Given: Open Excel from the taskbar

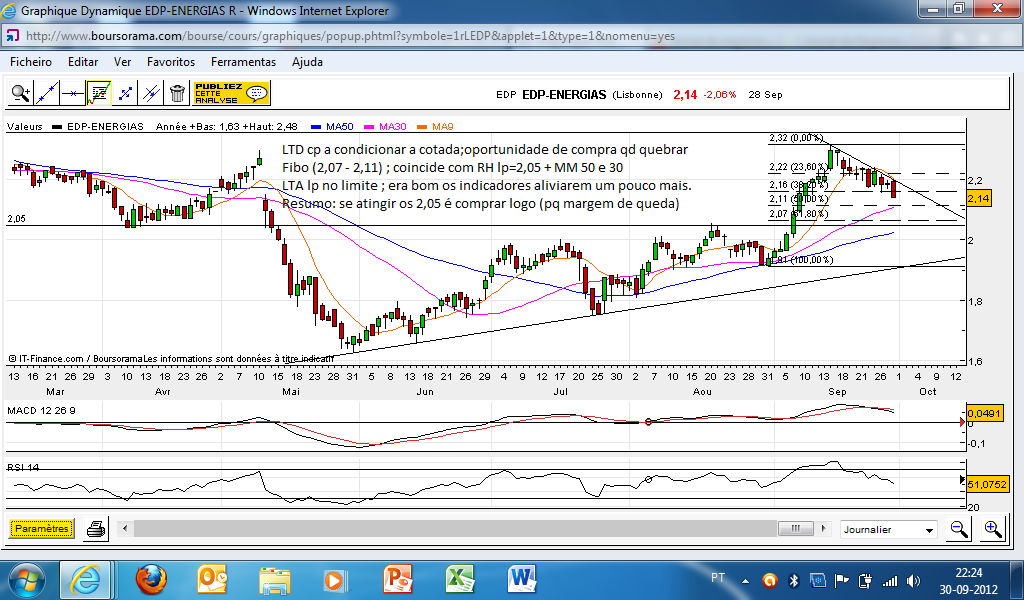Looking at the screenshot, I should click(459, 580).
